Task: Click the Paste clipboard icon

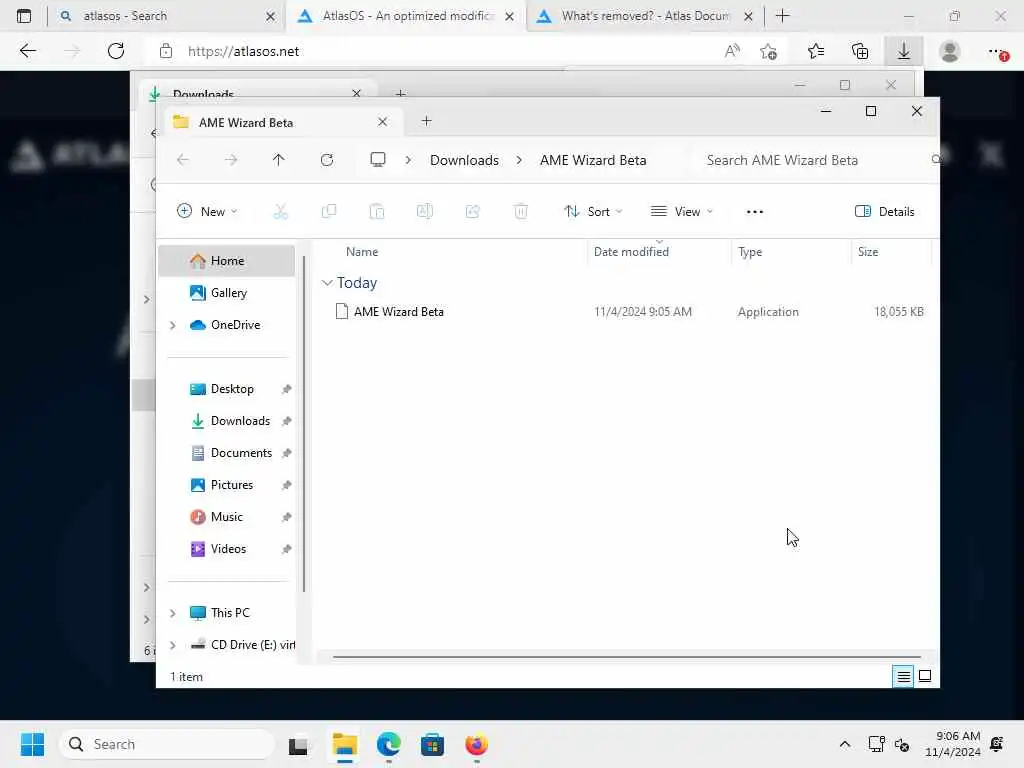Action: (377, 212)
